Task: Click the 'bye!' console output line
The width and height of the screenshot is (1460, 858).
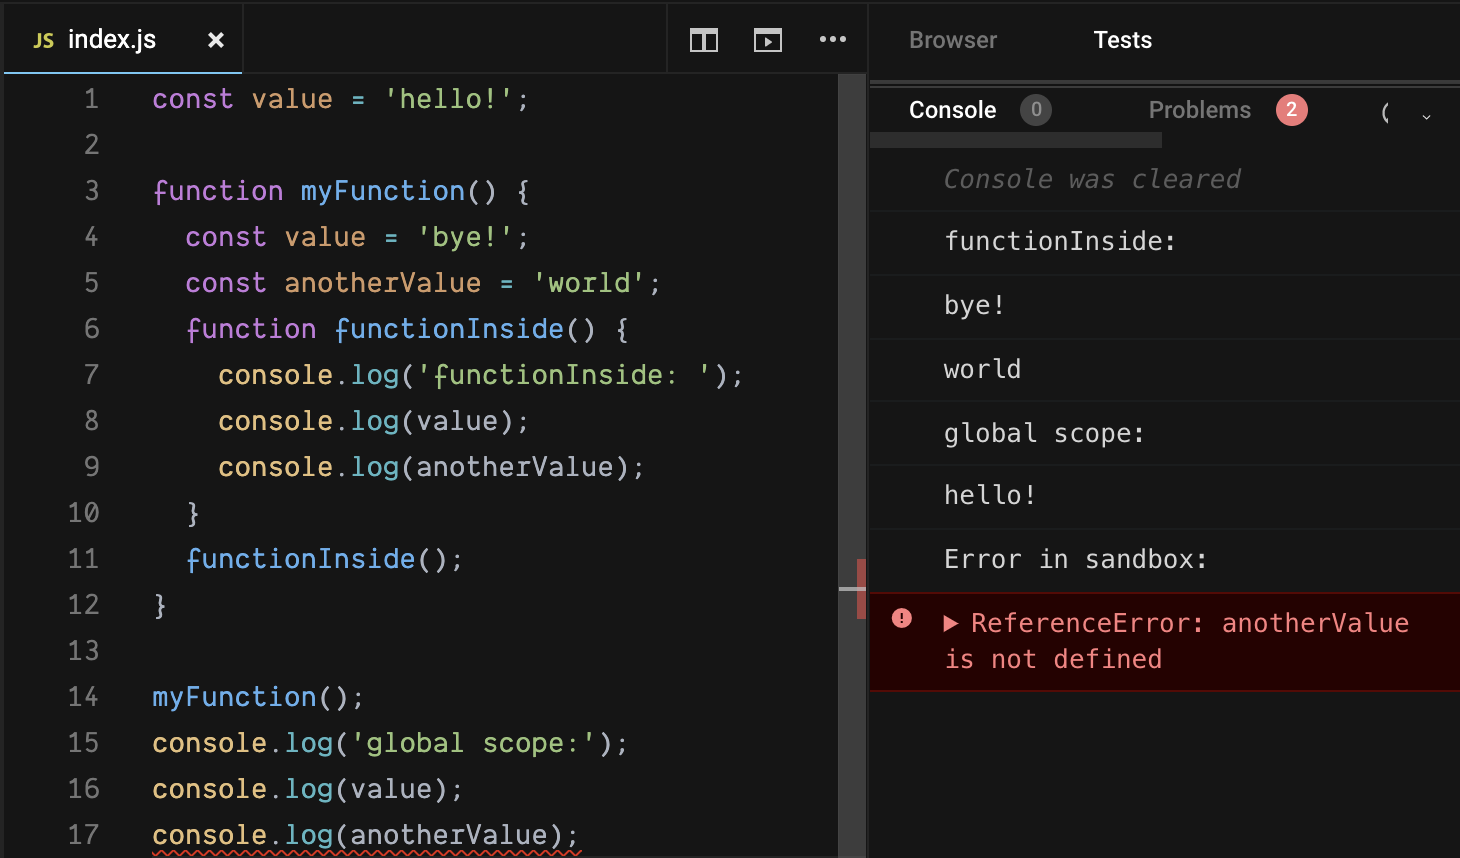Action: (x=974, y=305)
